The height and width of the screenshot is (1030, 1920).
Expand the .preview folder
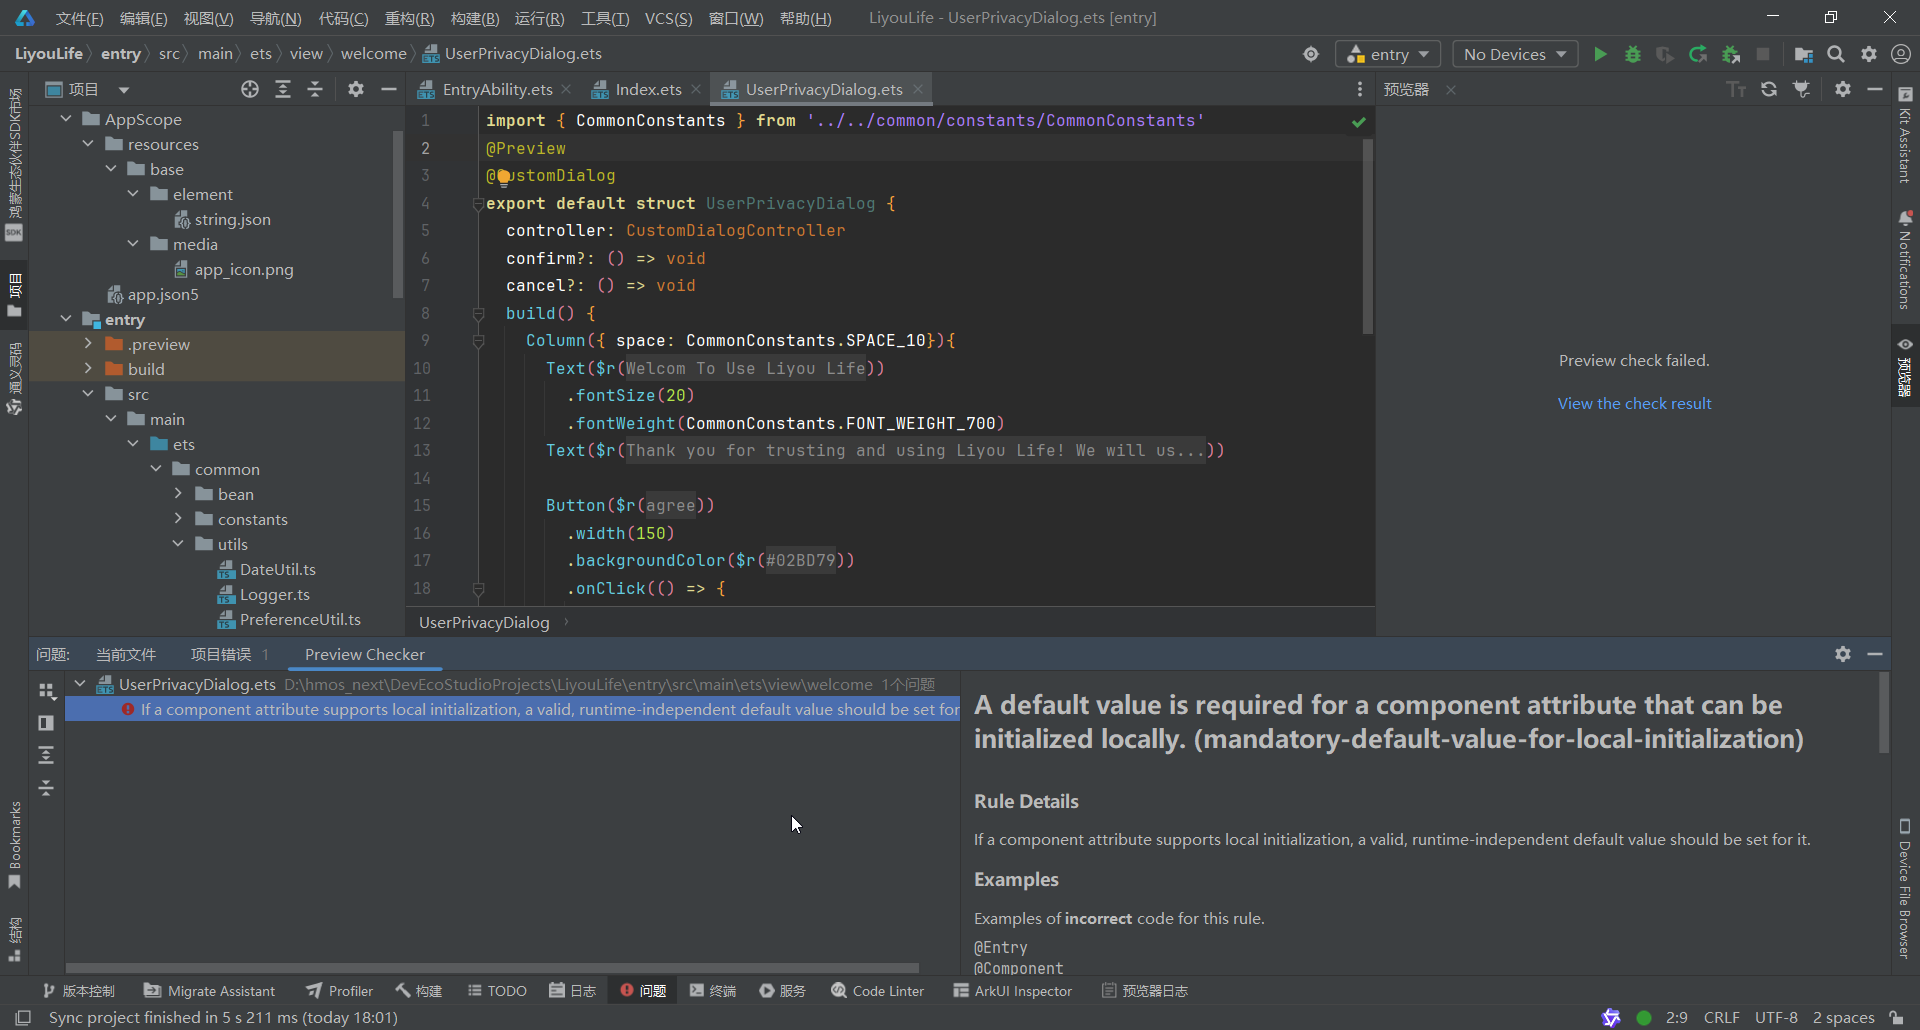(88, 344)
